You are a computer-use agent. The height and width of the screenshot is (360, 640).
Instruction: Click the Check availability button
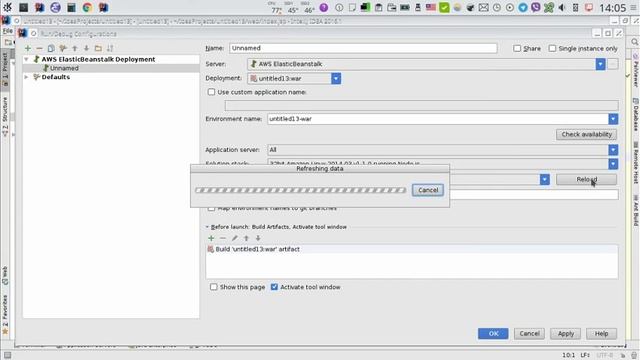pyautogui.click(x=586, y=134)
